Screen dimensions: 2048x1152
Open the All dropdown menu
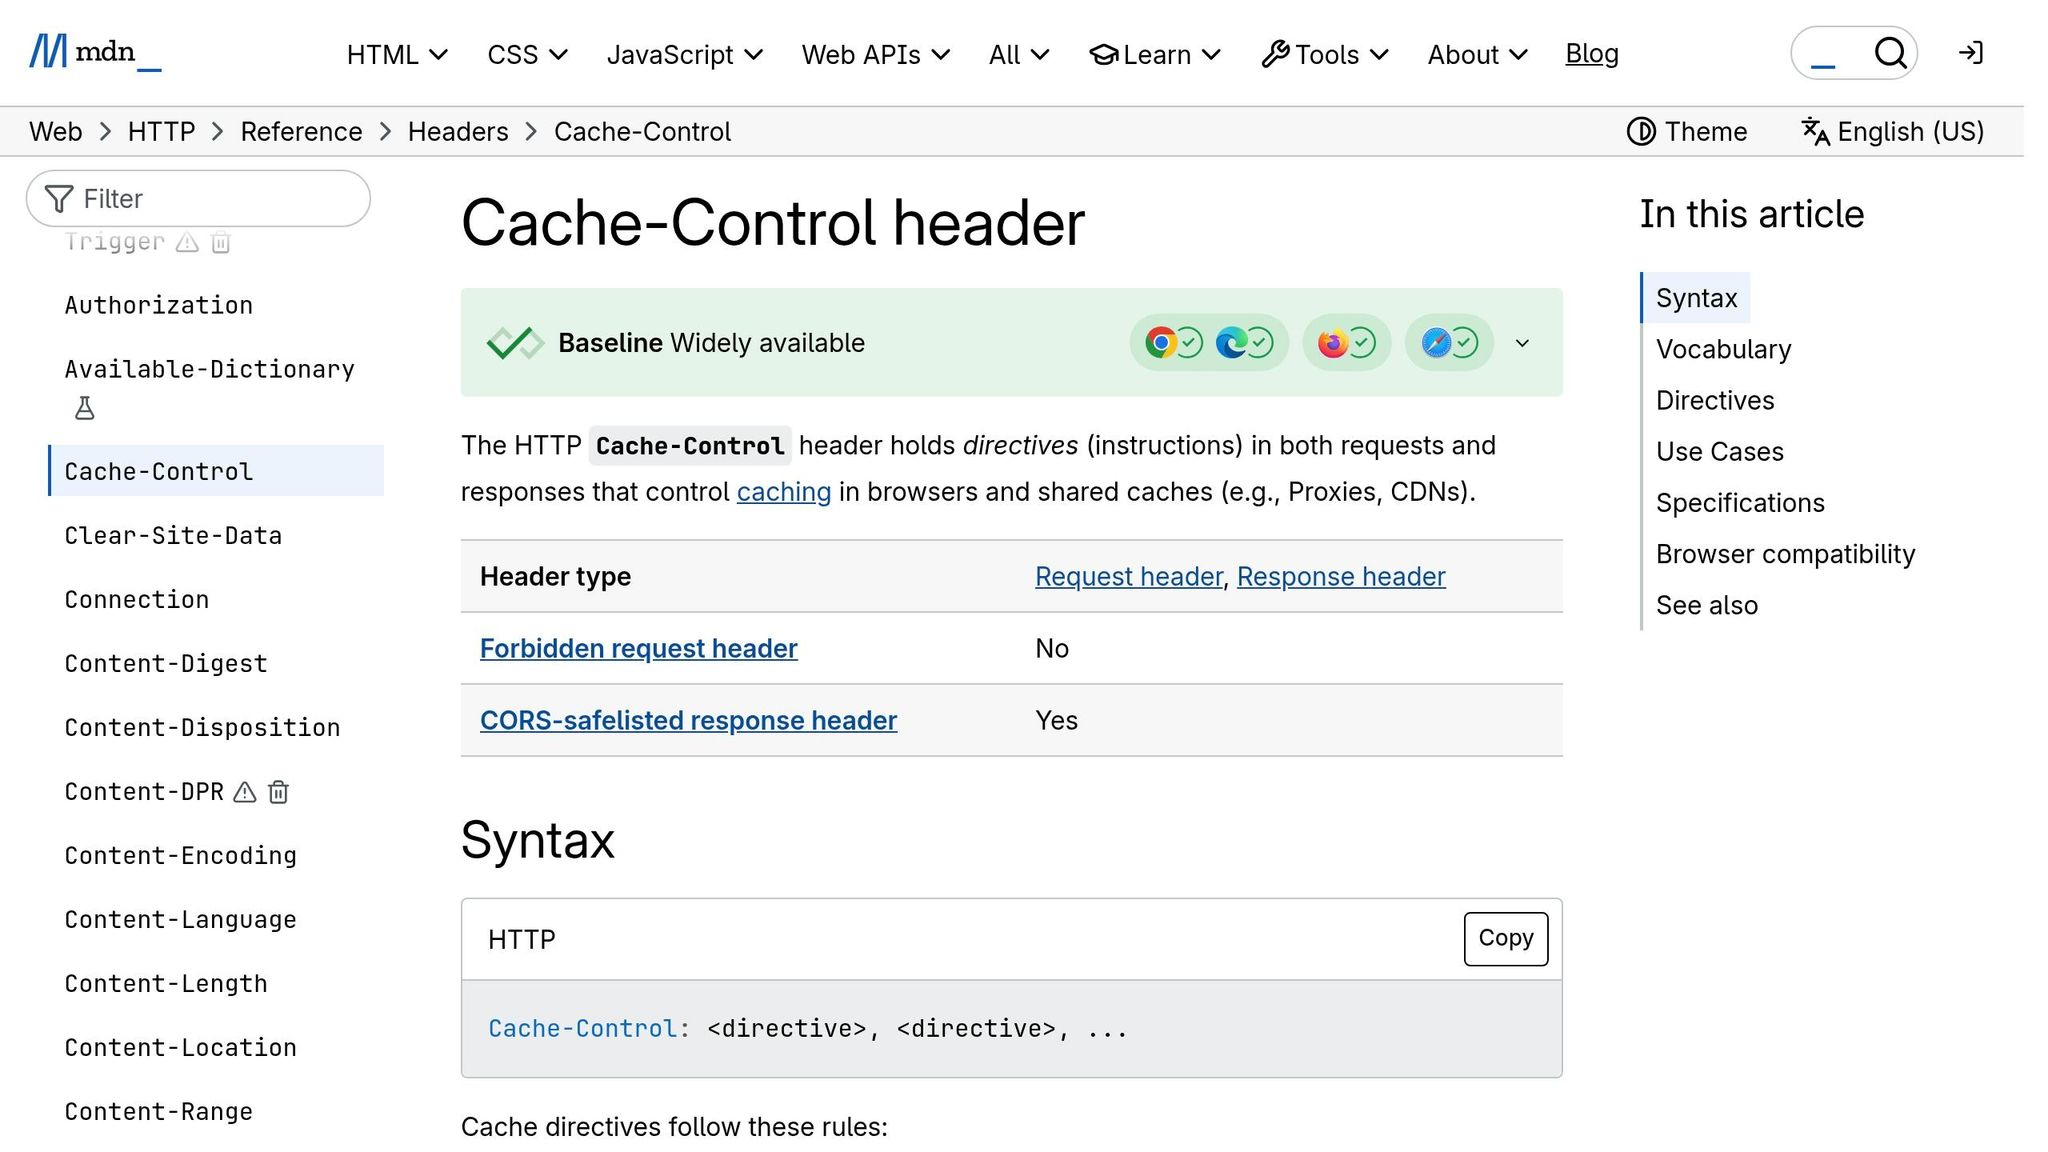tap(1019, 54)
